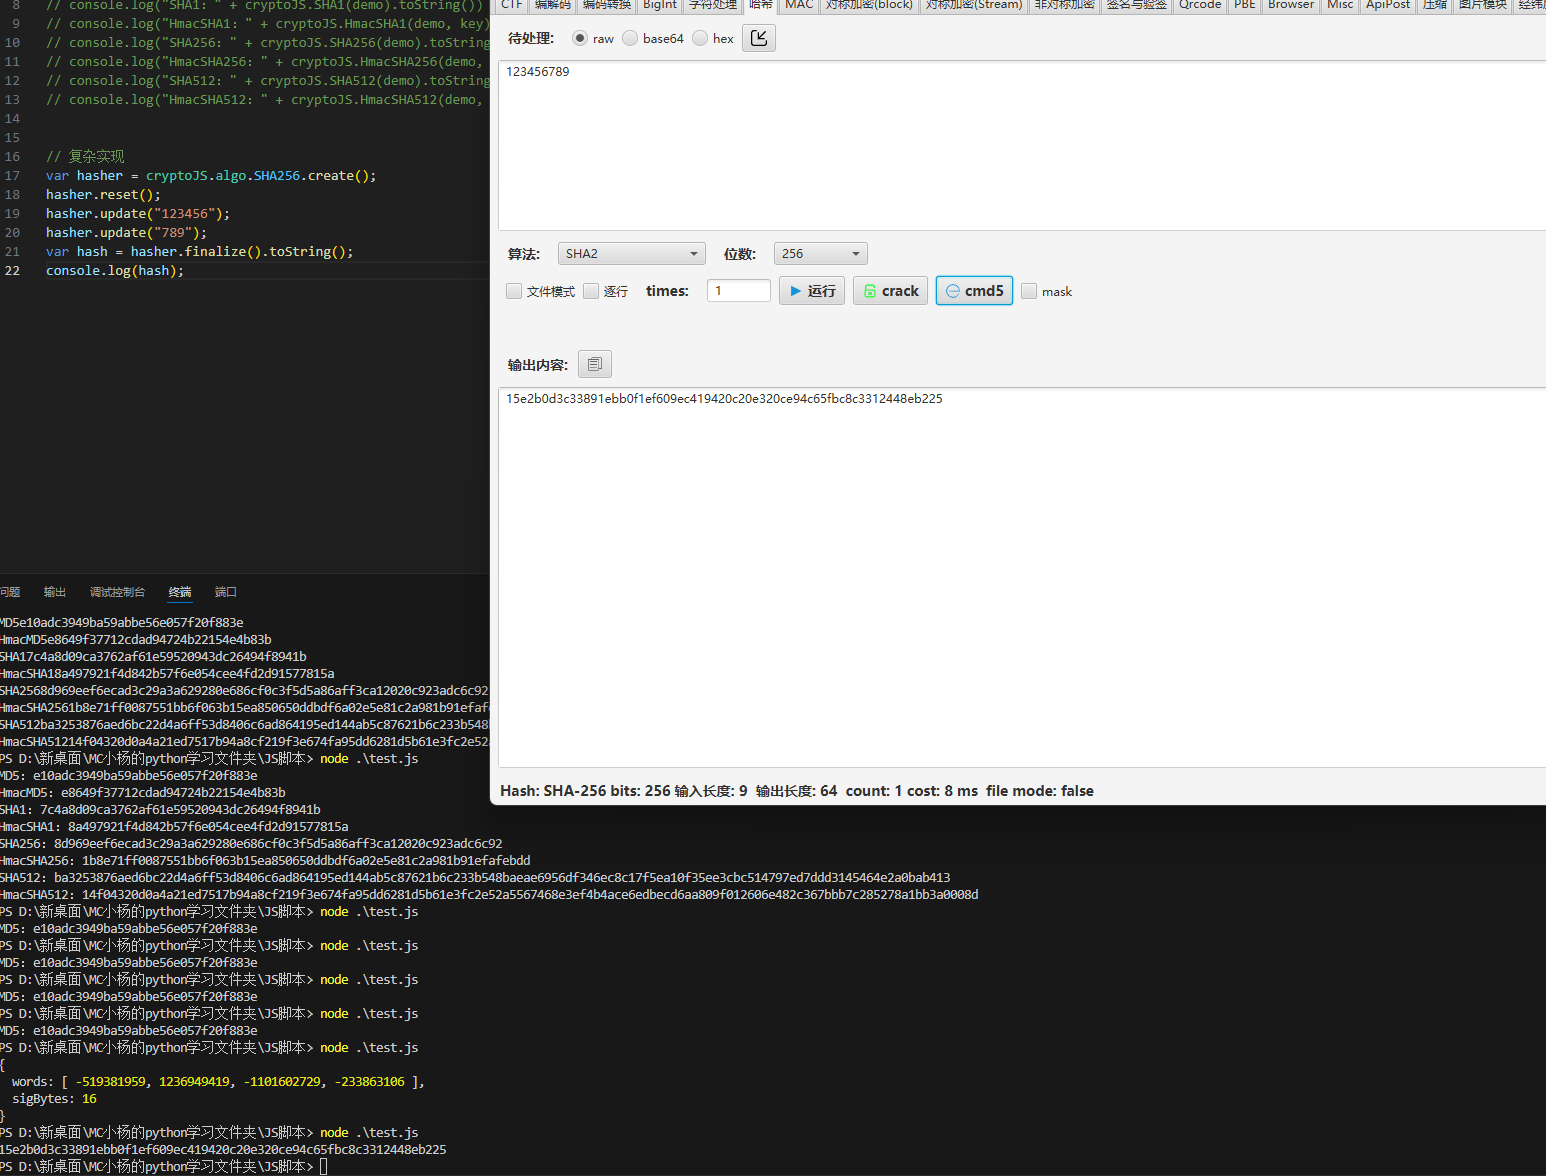Click the times input field

738,291
